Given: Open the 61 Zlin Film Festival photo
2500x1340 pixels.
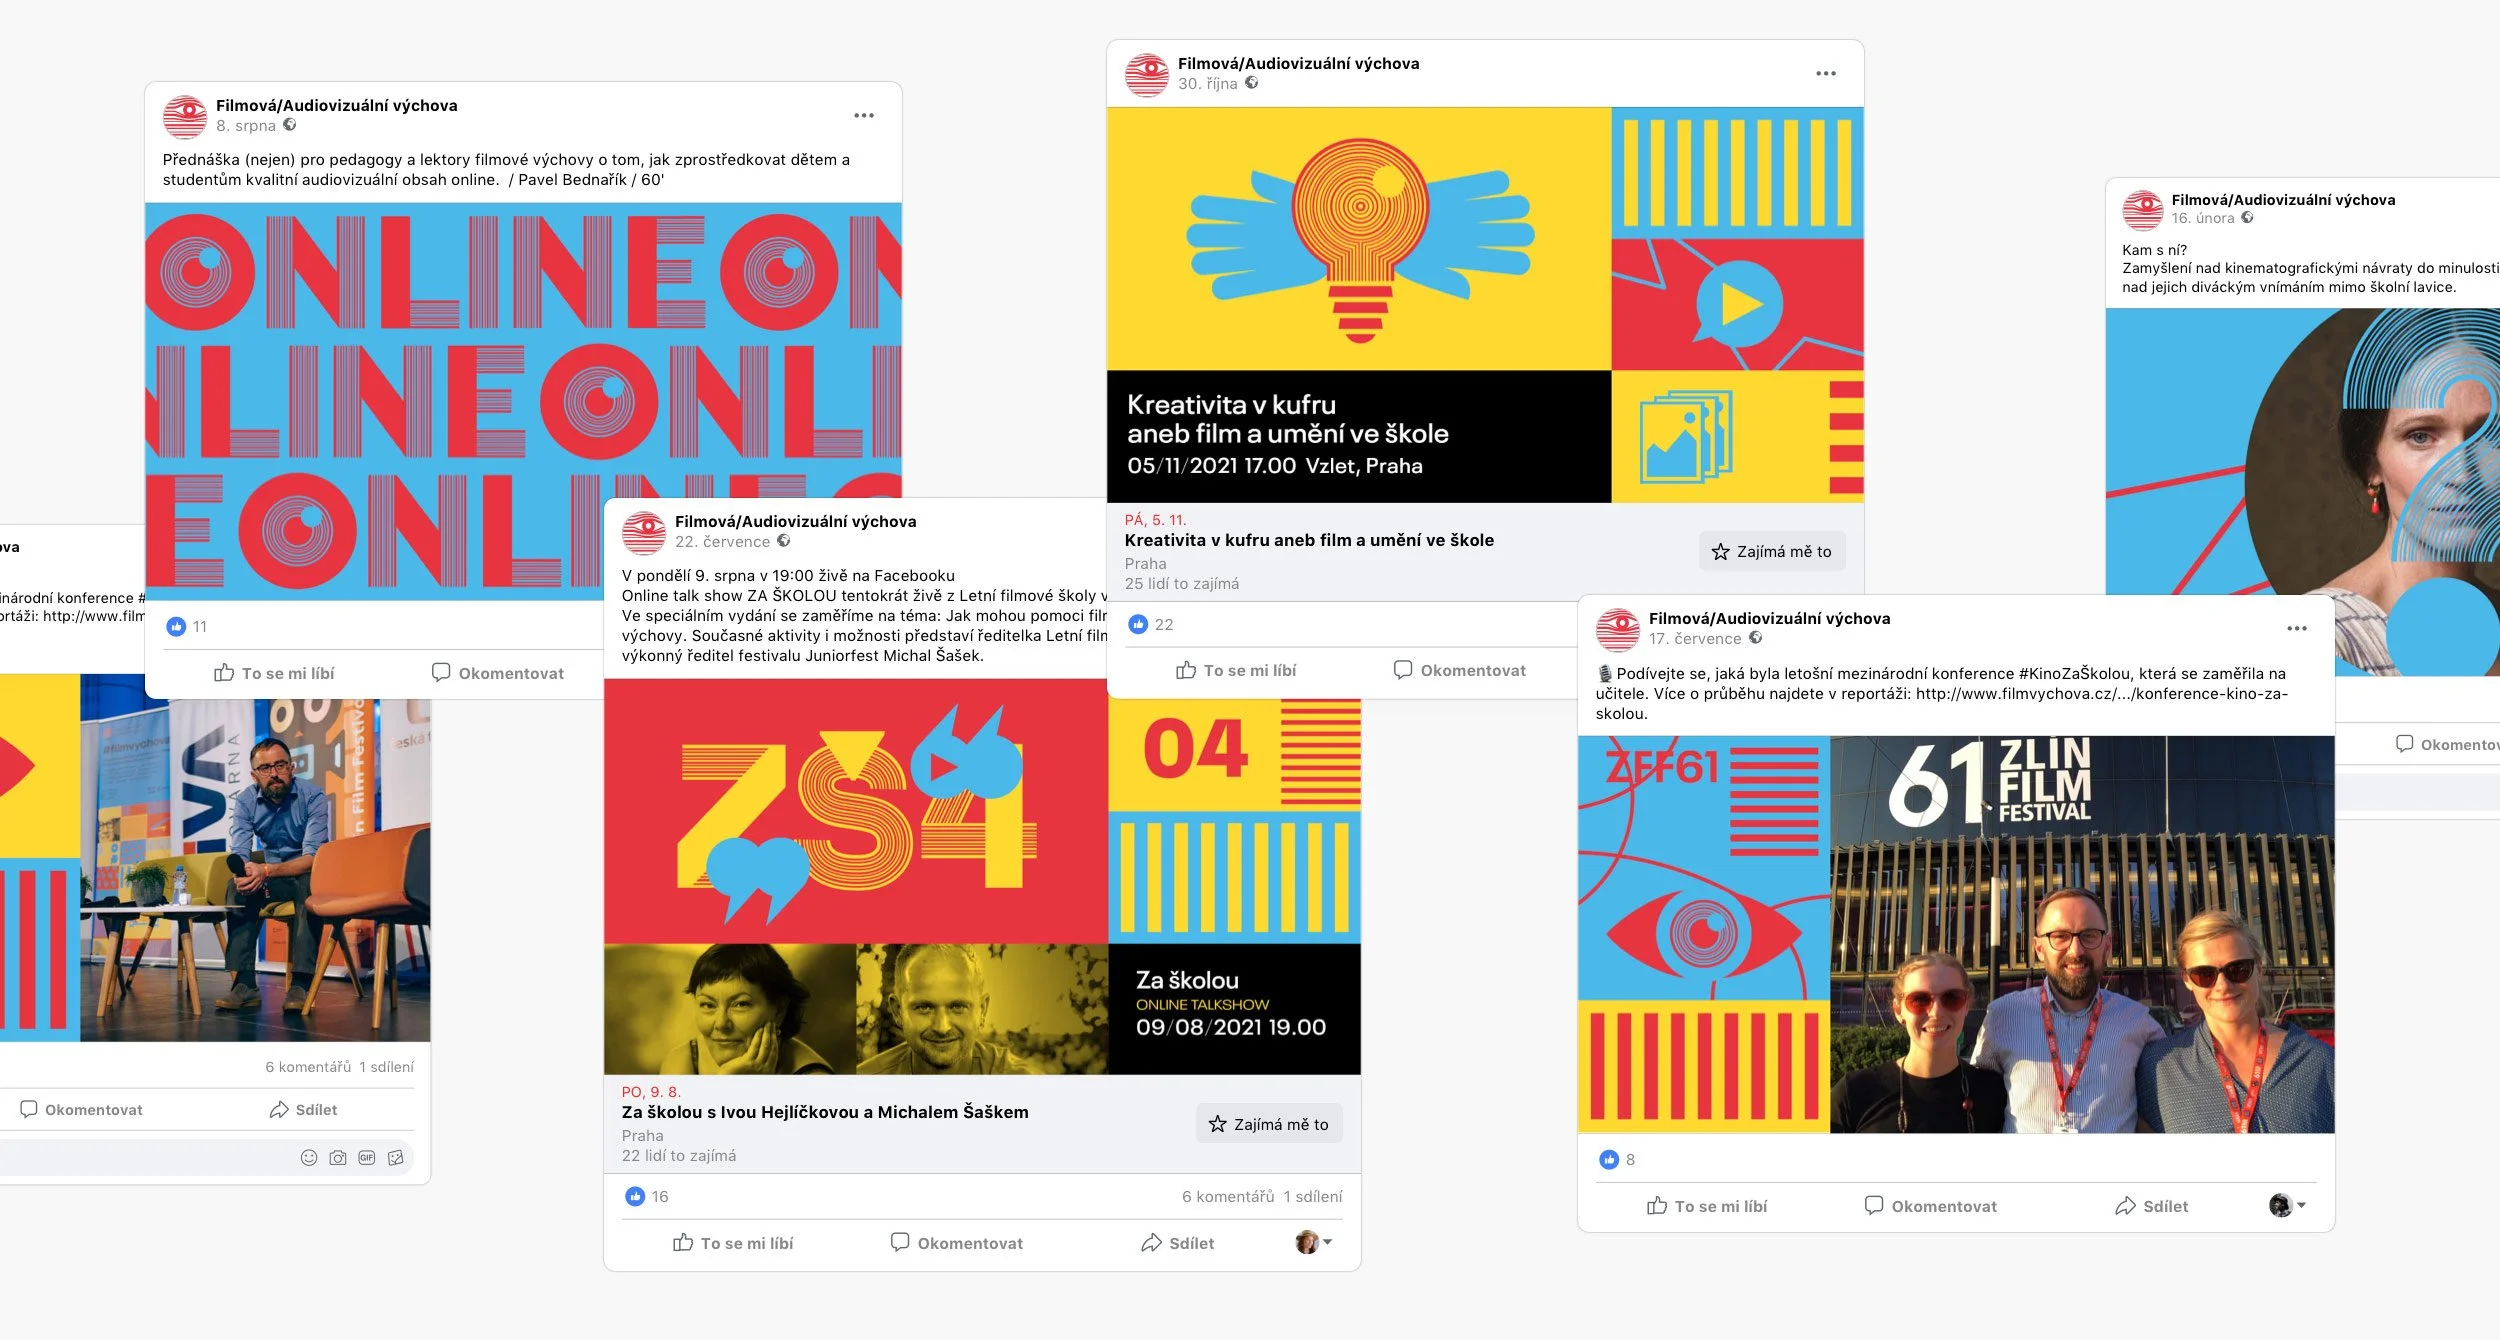Looking at the screenshot, I should coord(2082,935).
